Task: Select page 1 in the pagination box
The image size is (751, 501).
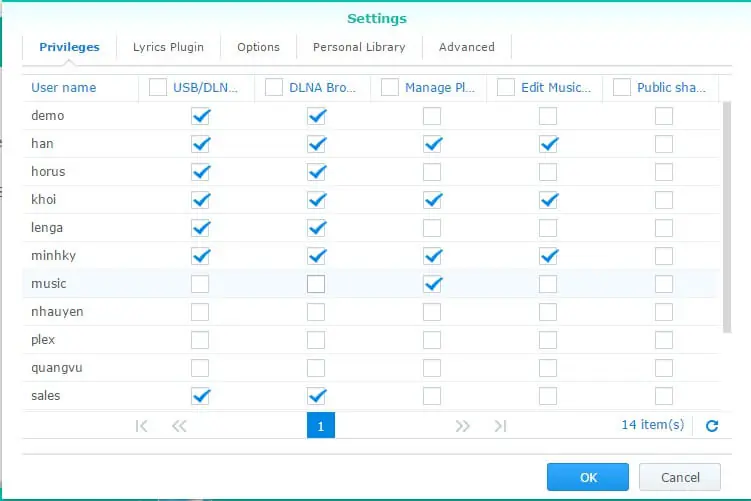Action: tap(320, 426)
